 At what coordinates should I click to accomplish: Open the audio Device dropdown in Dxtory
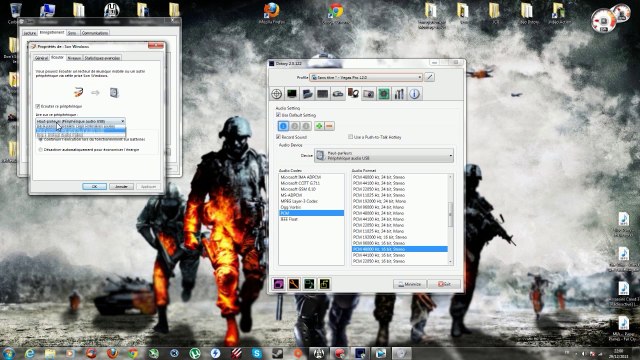[x=384, y=156]
